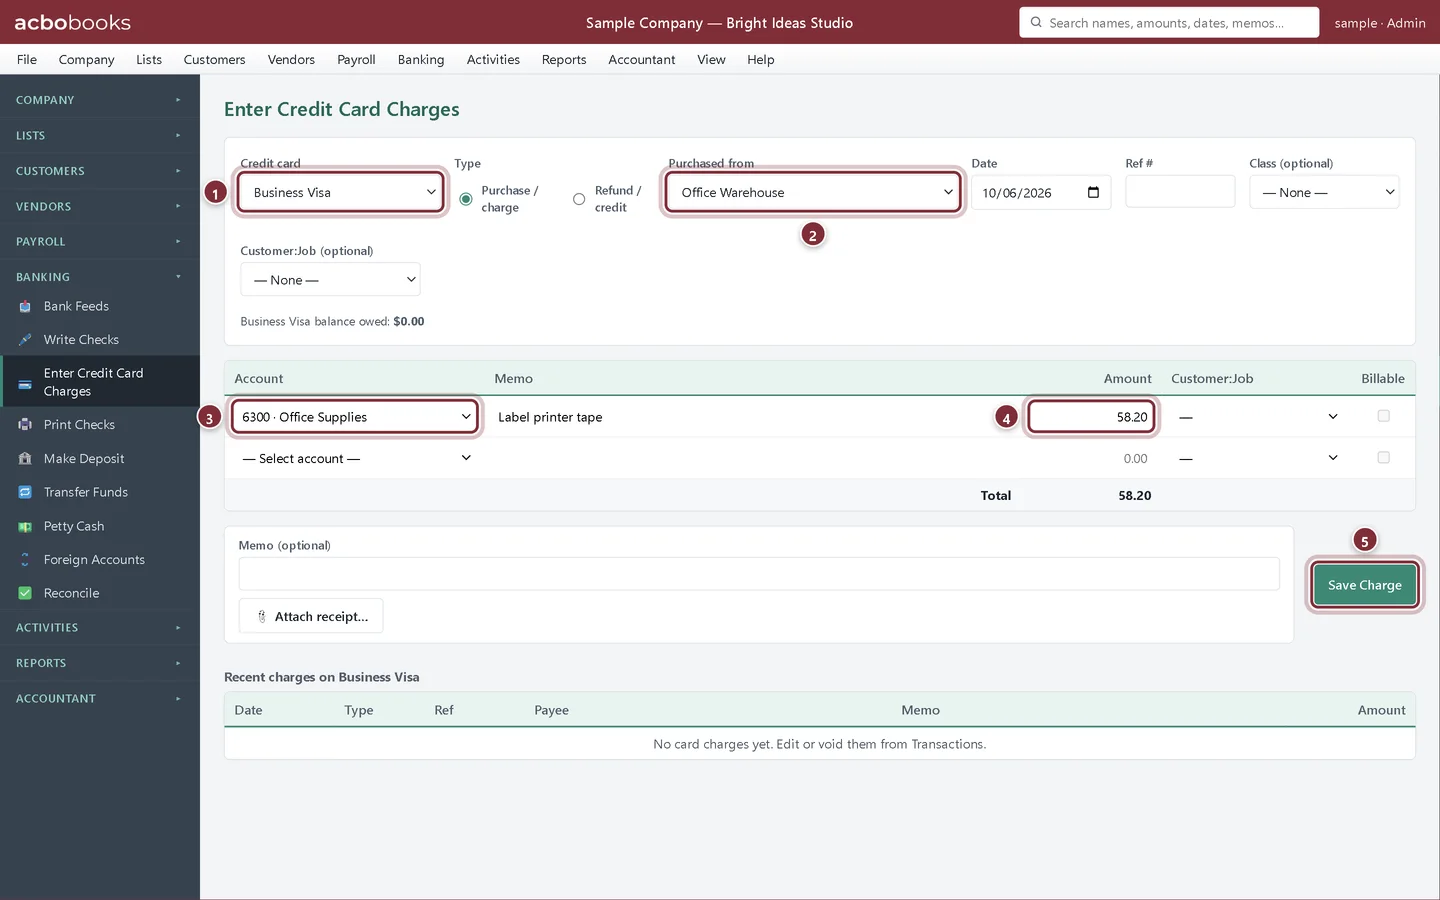Click the Print Checks printer icon
The width and height of the screenshot is (1440, 900).
click(25, 425)
